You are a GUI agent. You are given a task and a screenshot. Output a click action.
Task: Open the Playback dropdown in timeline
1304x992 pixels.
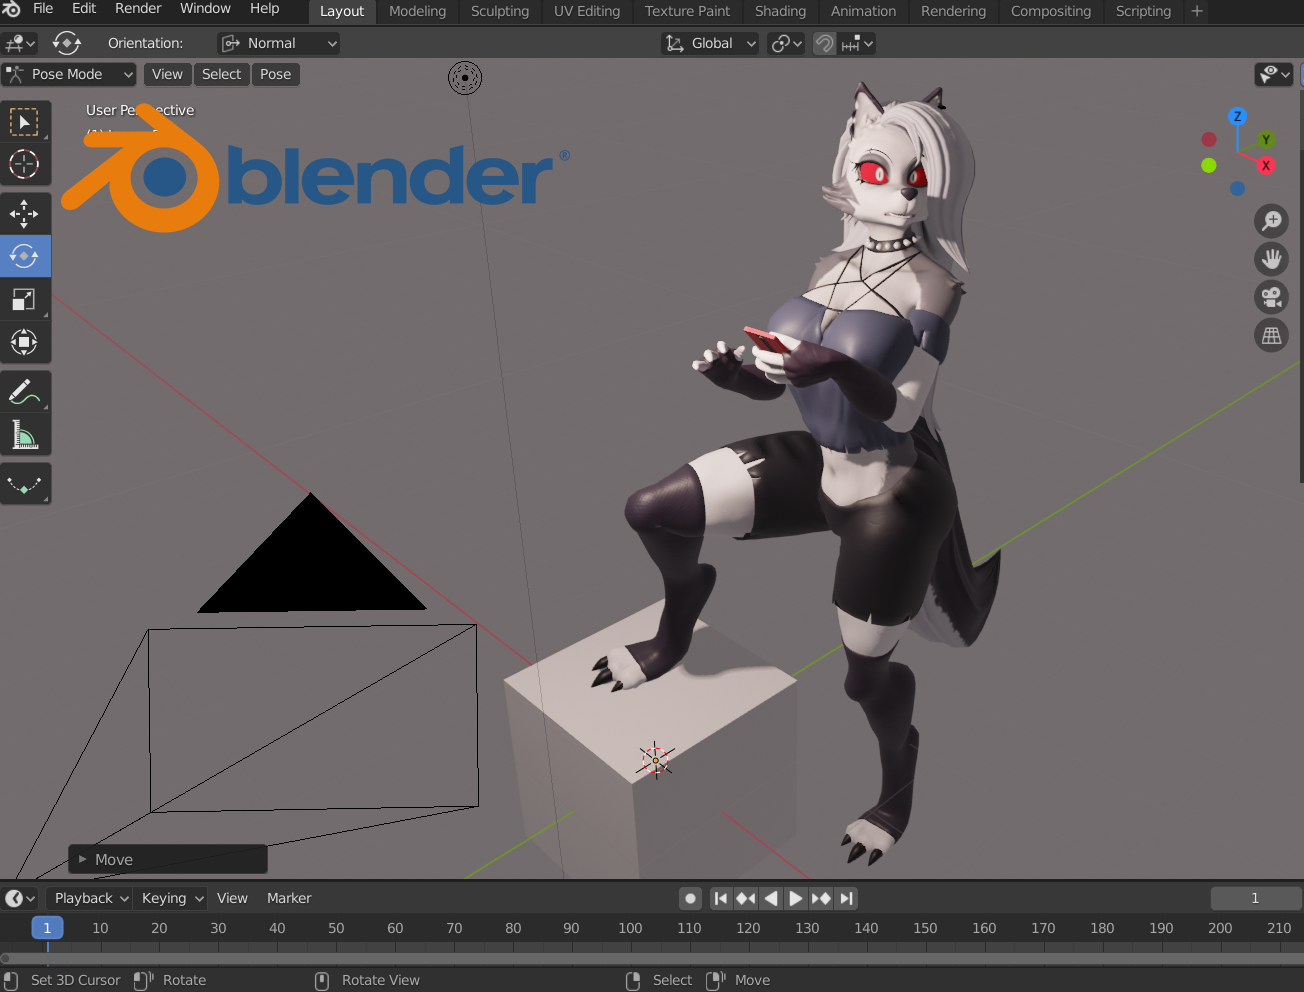91,898
